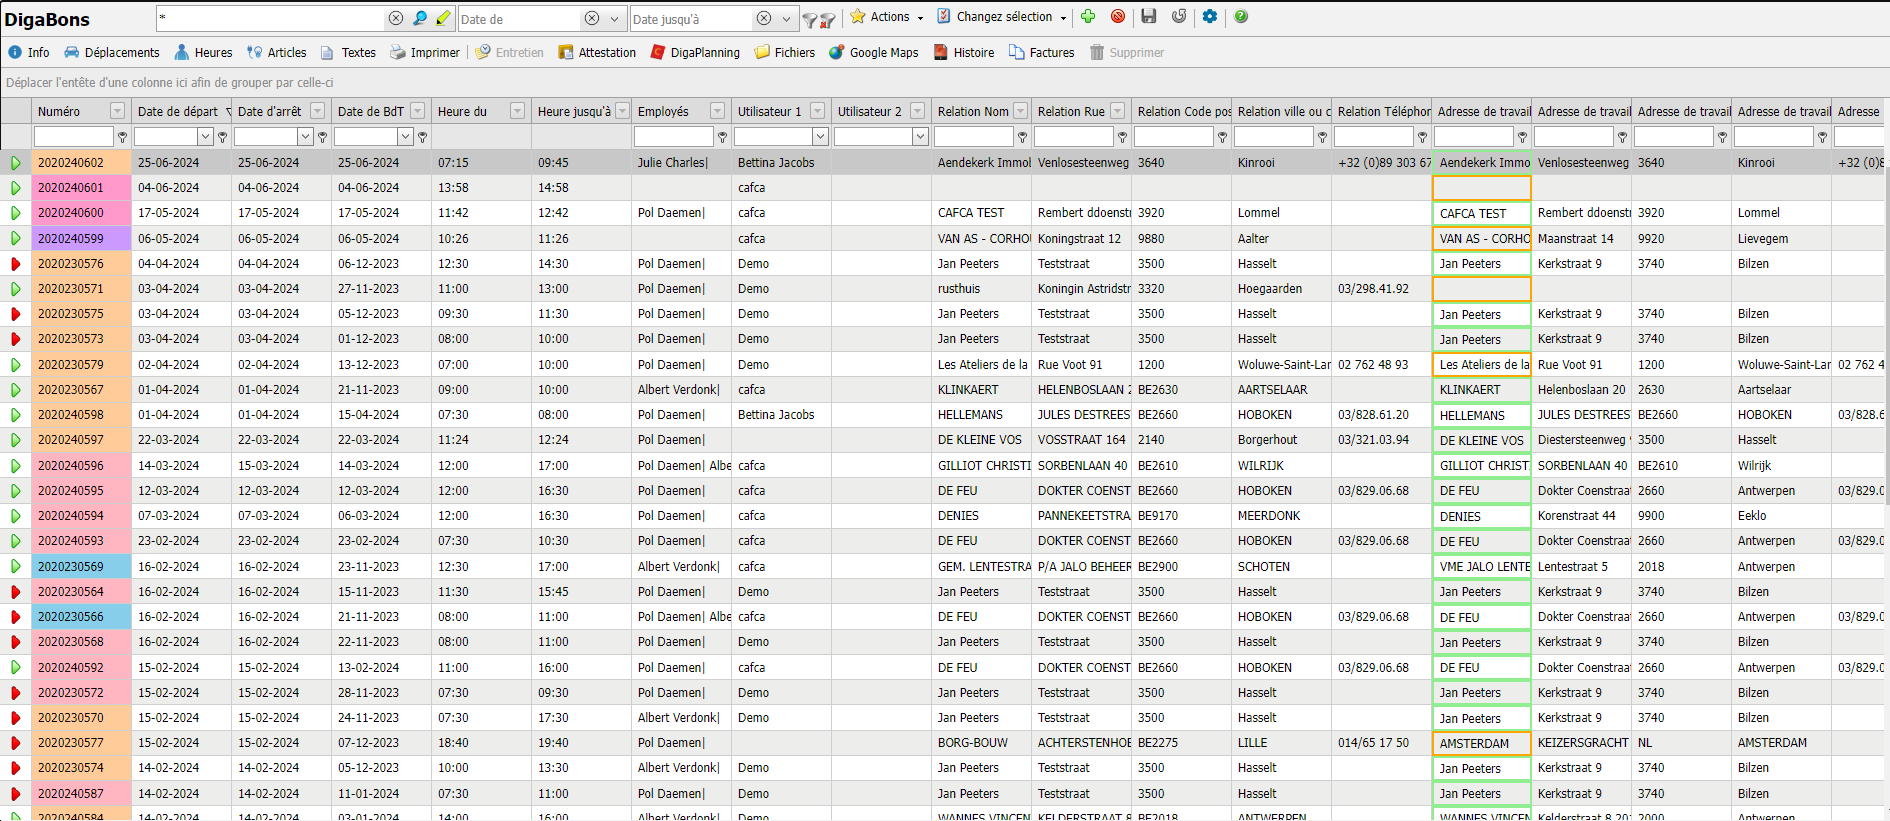The image size is (1890, 821).
Task: Open Fichiers from the toolbar
Action: [785, 53]
